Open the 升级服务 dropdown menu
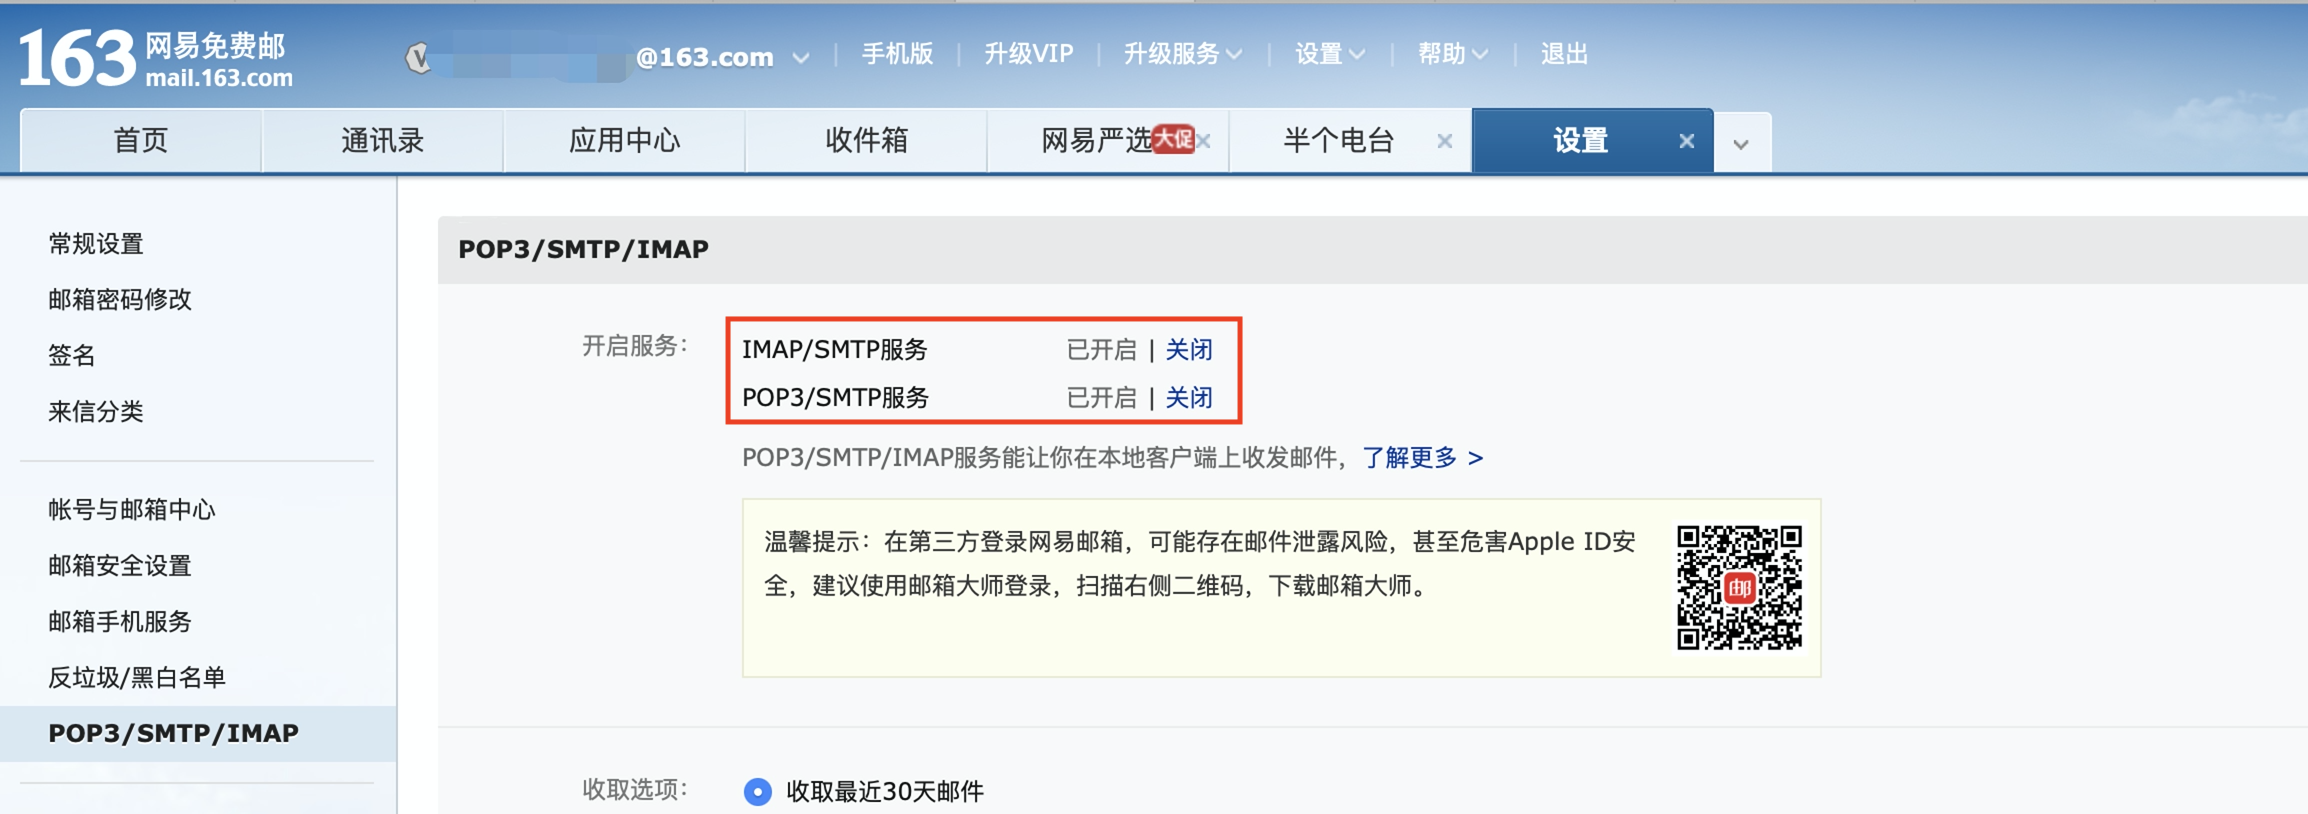Screen dimensions: 2308x814 tap(1183, 54)
